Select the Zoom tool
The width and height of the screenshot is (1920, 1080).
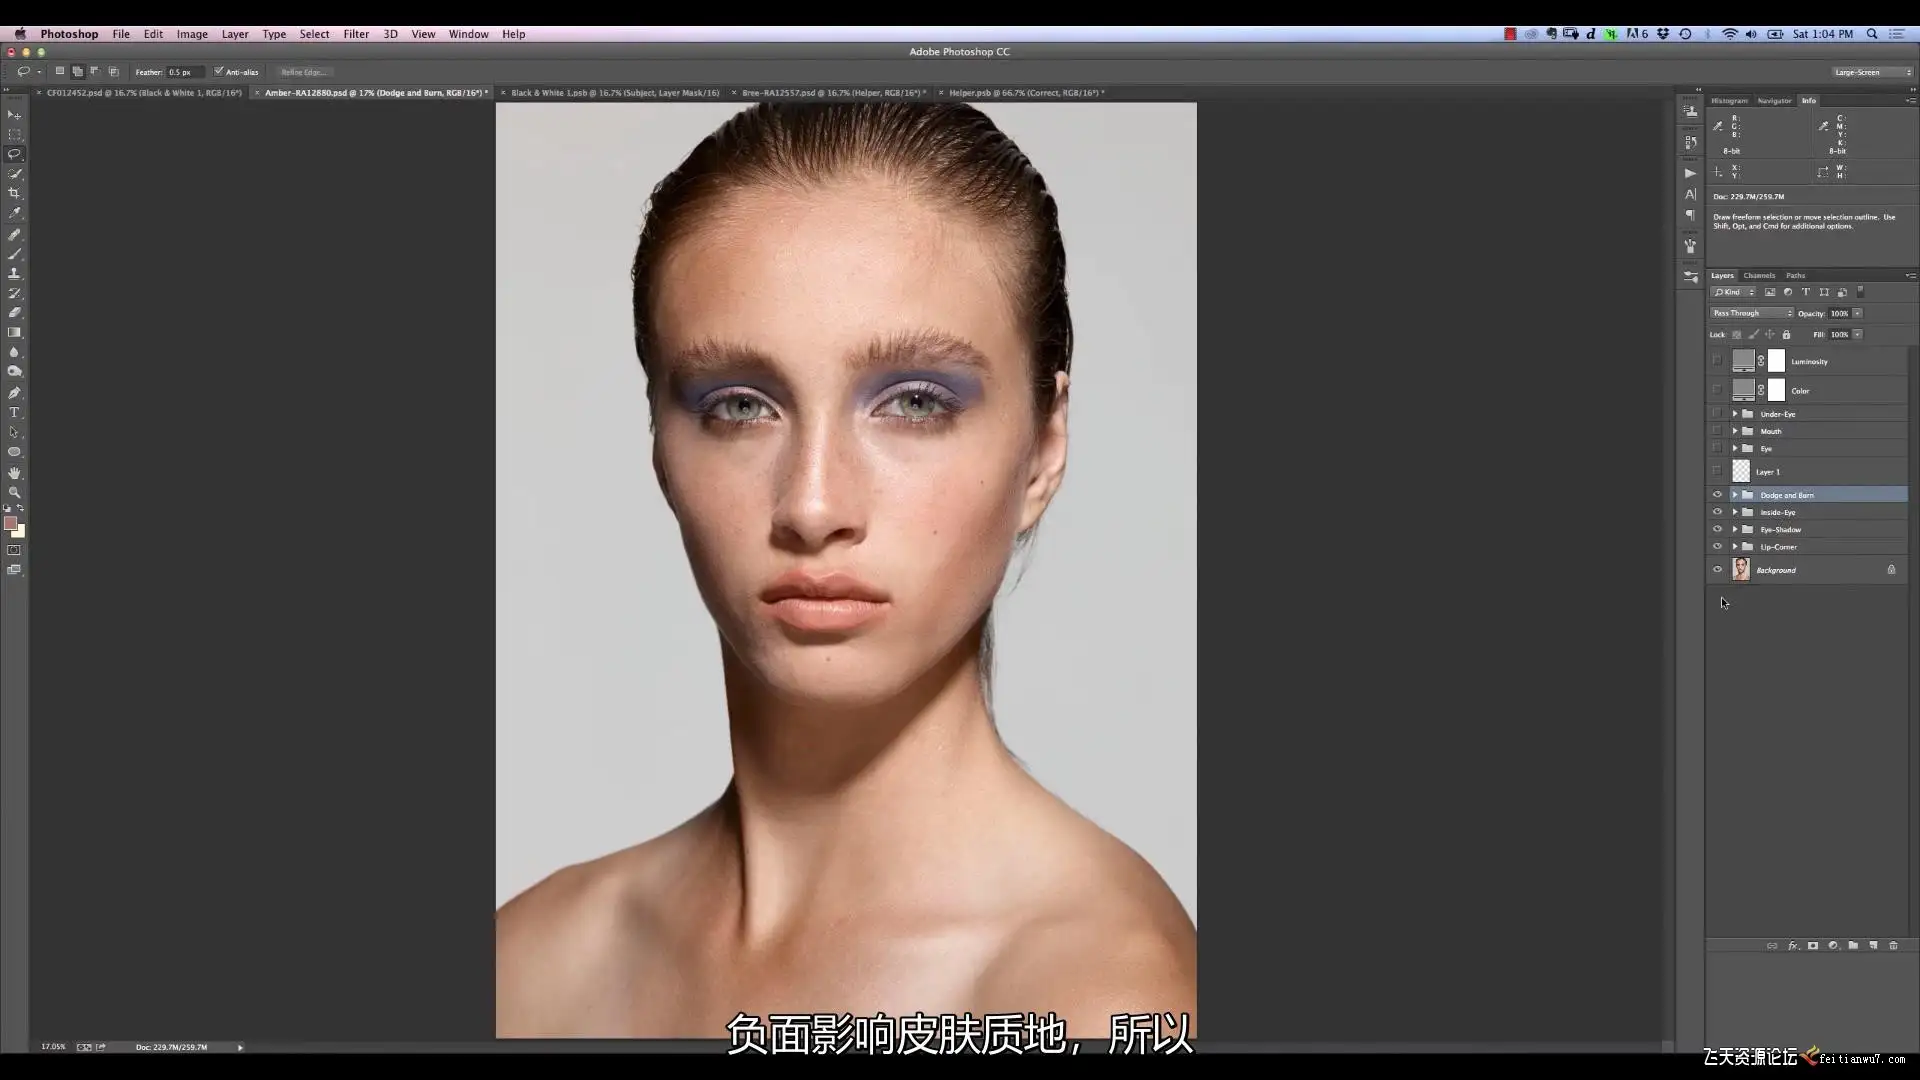tap(14, 492)
